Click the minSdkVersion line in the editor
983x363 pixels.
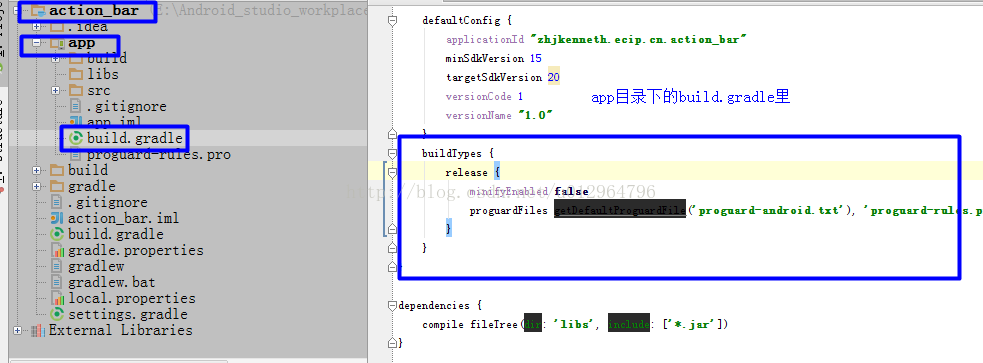pos(493,58)
